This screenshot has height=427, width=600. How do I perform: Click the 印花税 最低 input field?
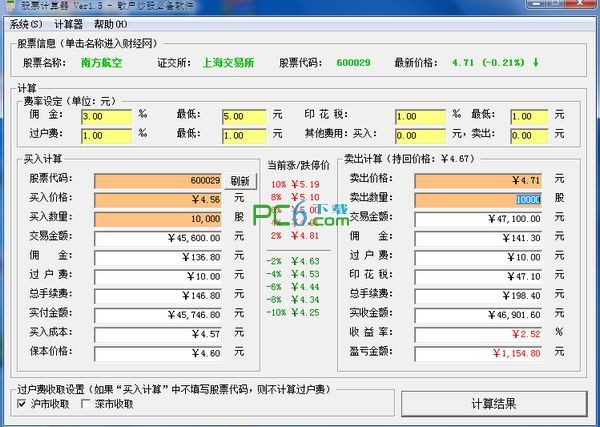point(529,117)
